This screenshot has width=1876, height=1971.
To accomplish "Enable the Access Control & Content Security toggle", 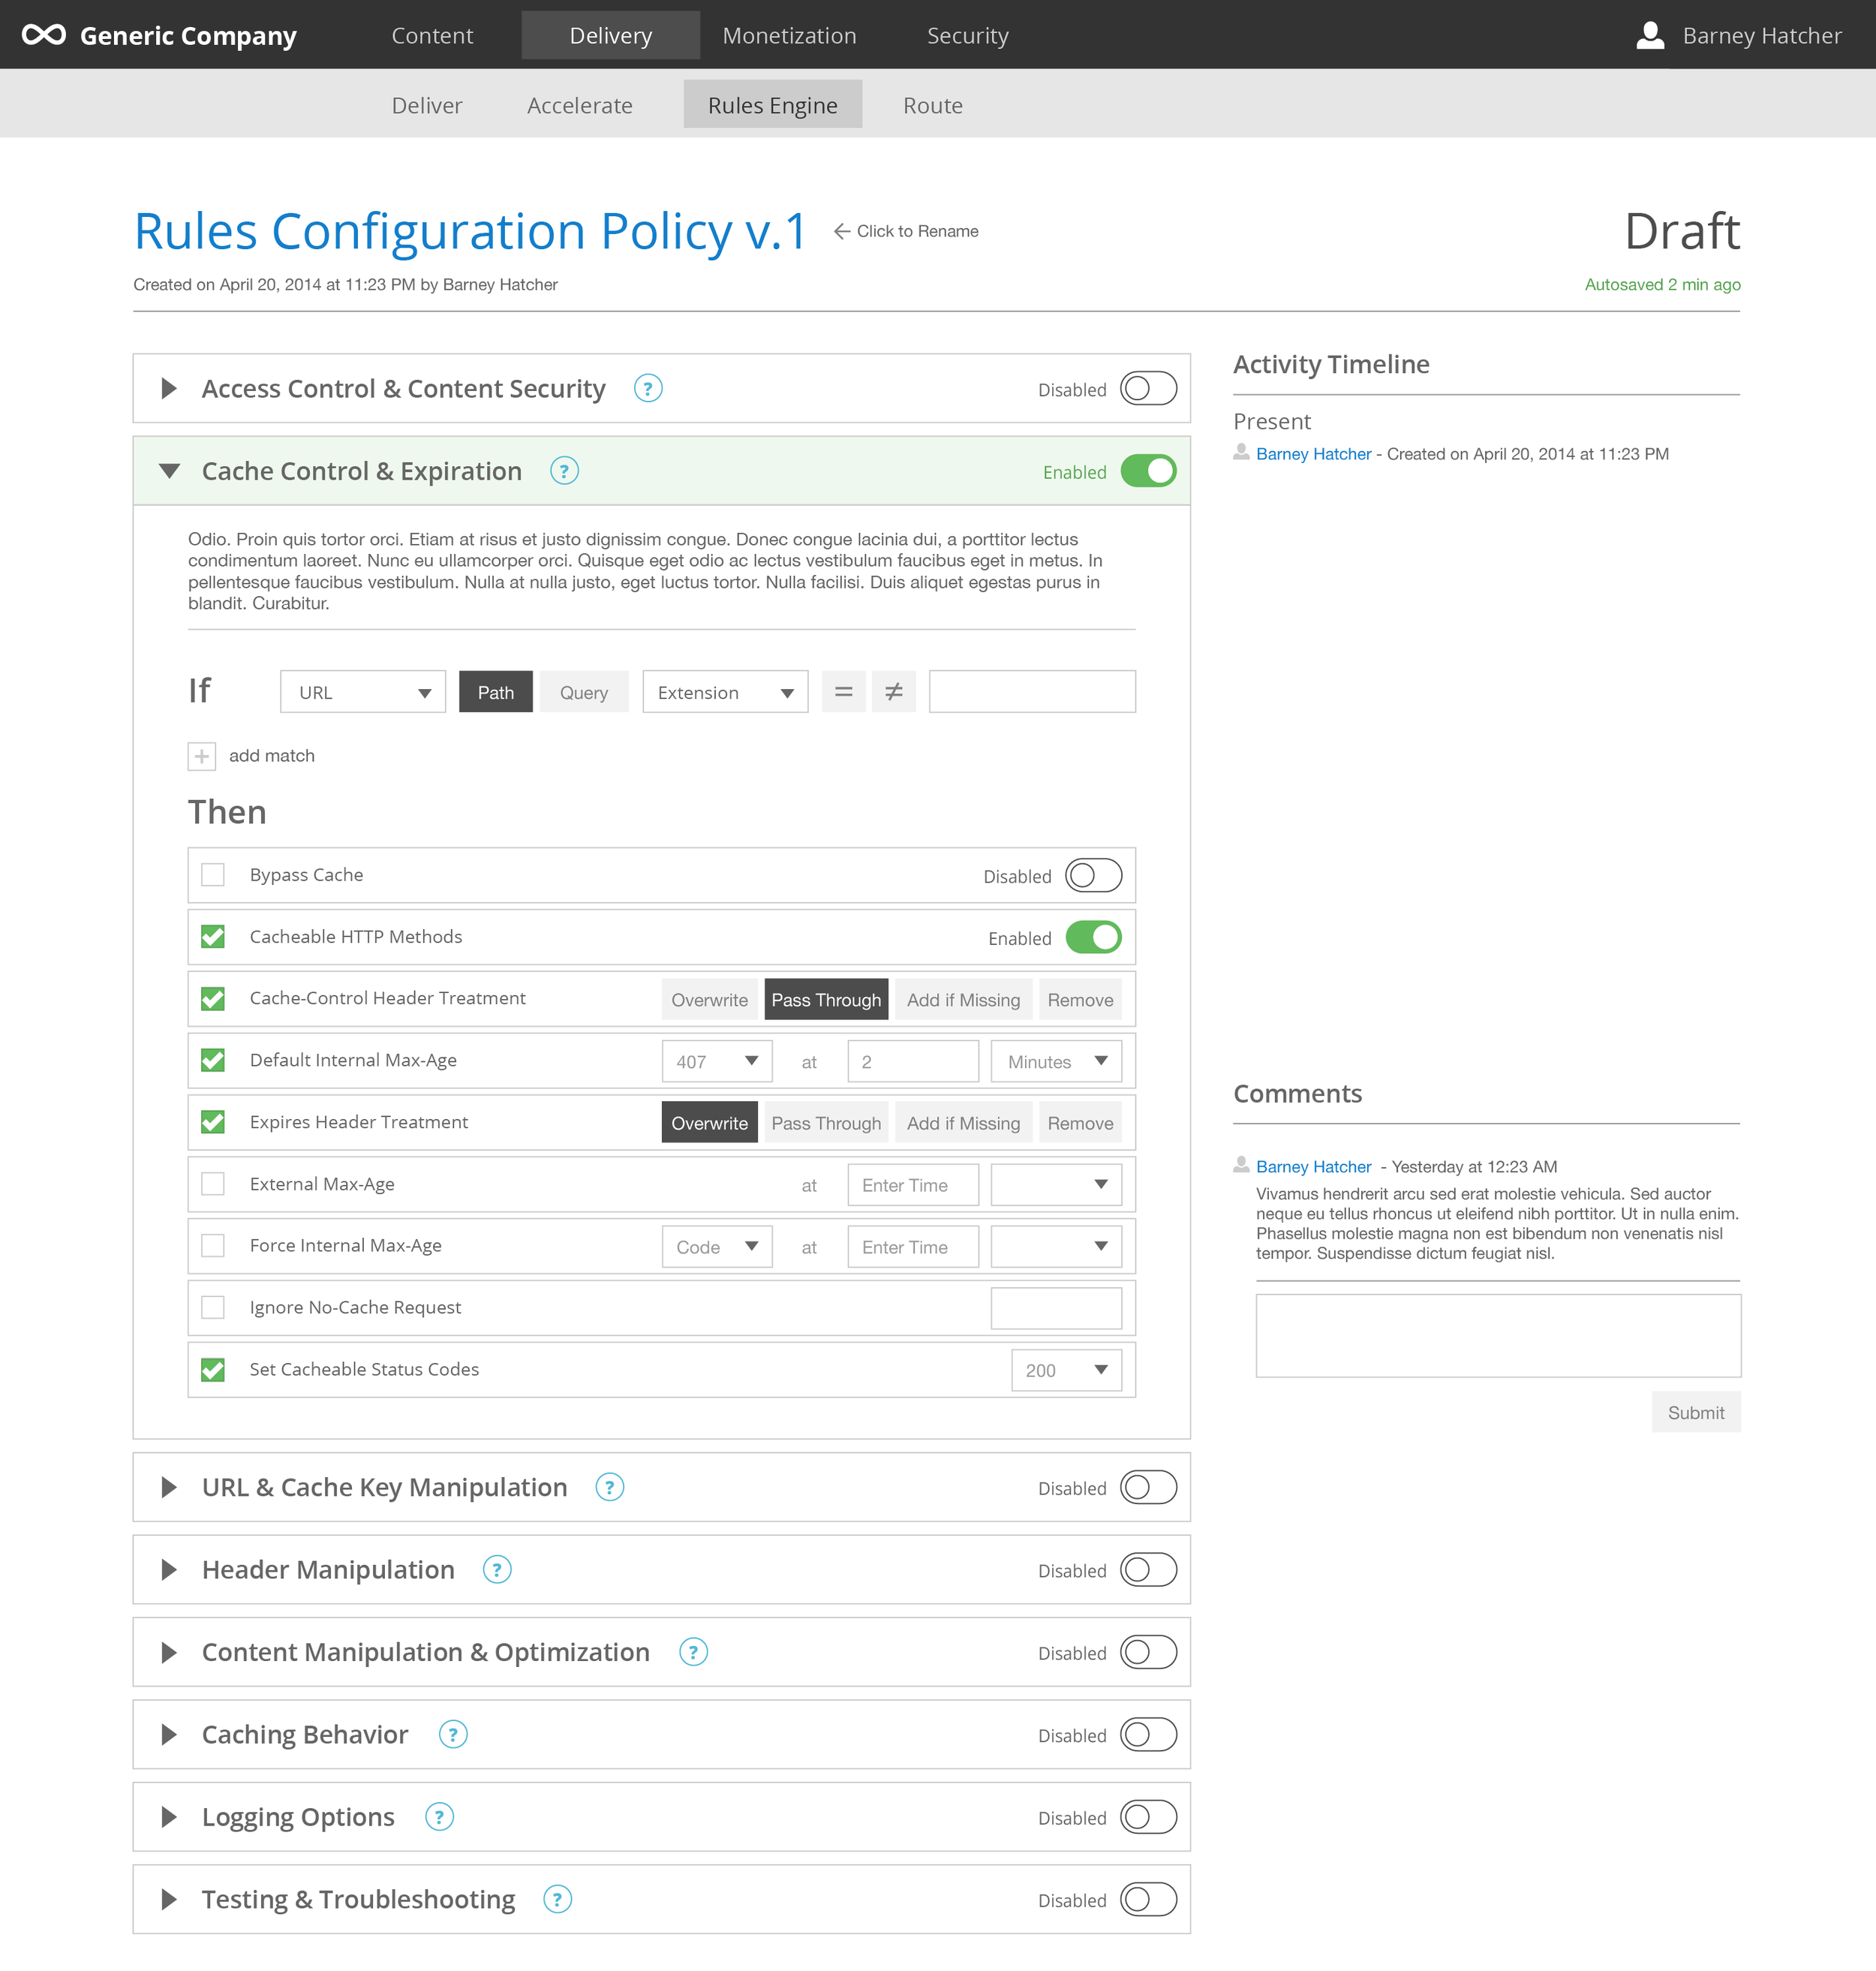I will point(1148,388).
